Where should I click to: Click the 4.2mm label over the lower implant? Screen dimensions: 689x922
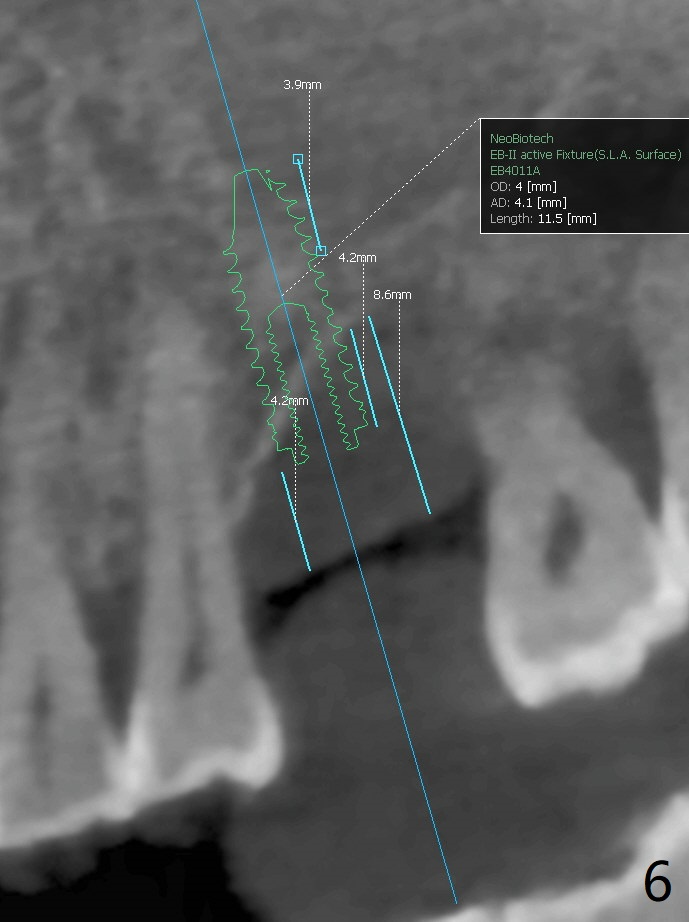289,401
